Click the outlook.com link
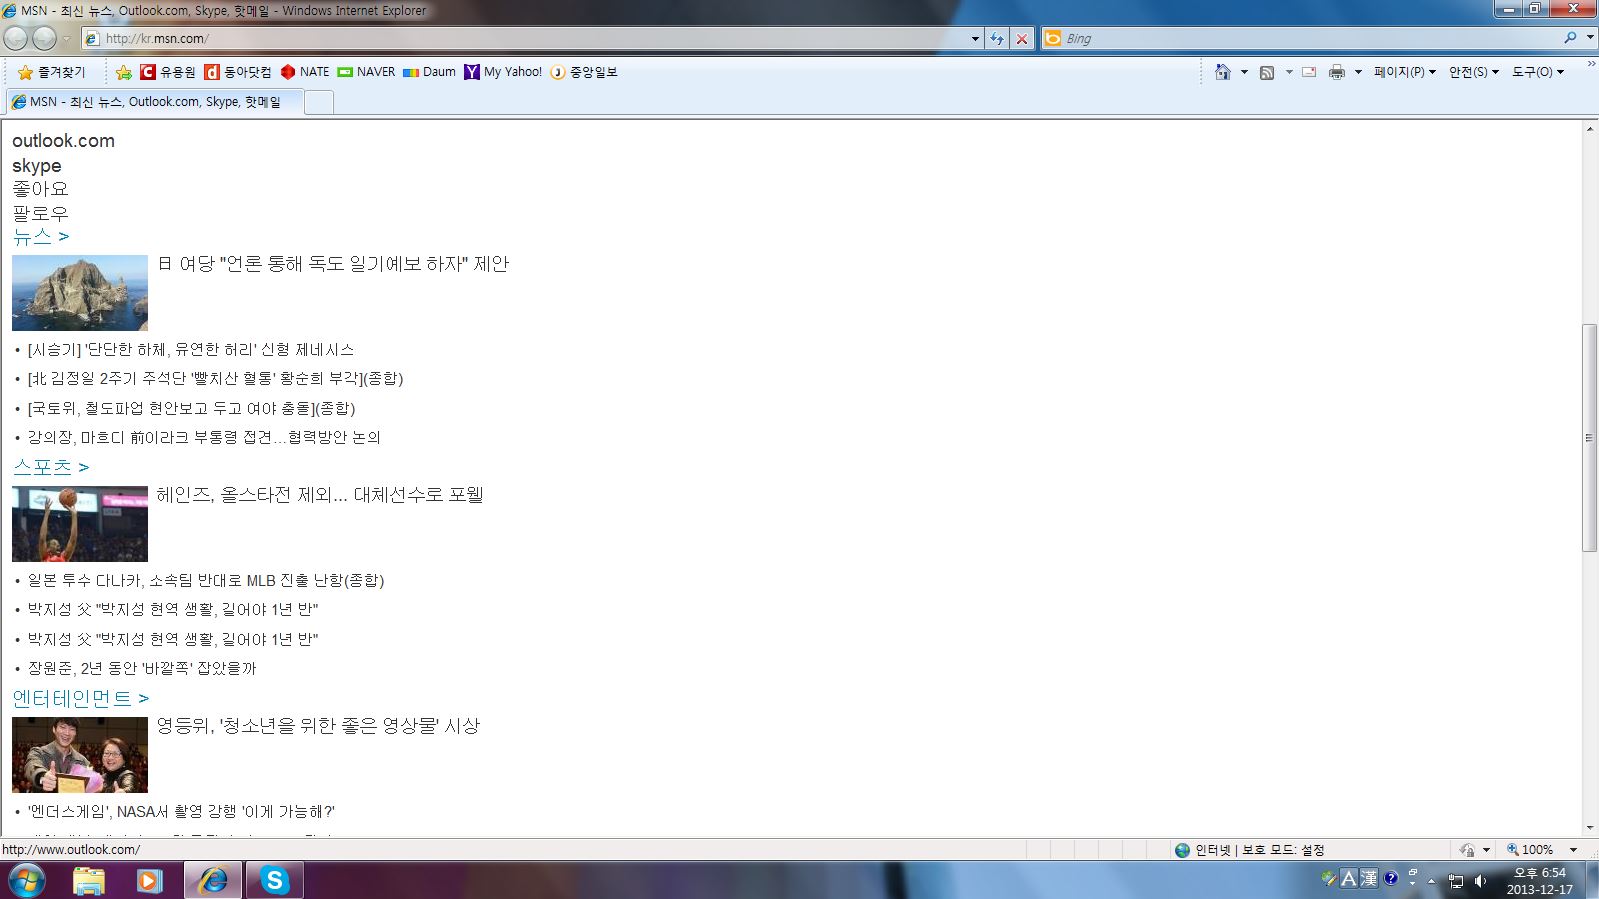1599x899 pixels. (63, 141)
